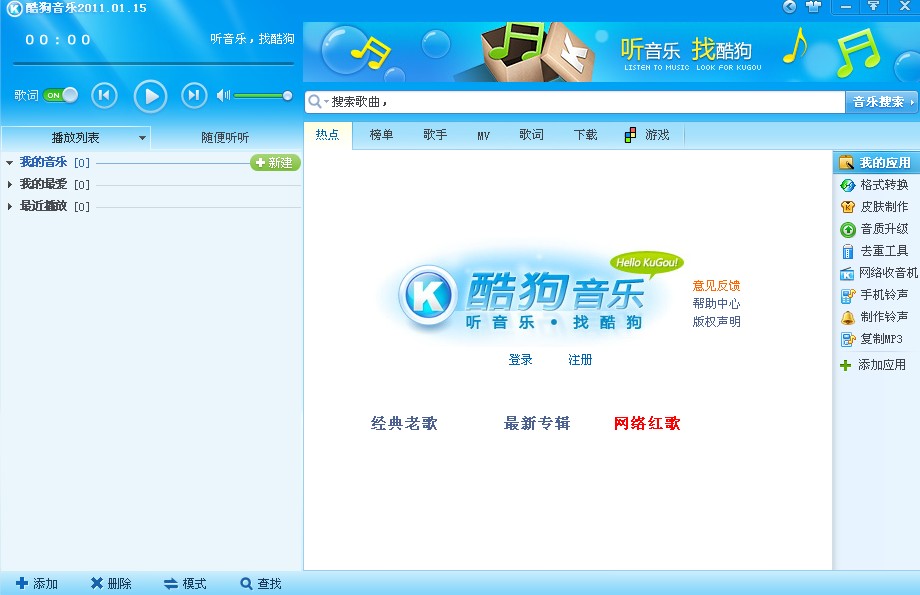
Task: Skip to the previous track
Action: click(104, 95)
